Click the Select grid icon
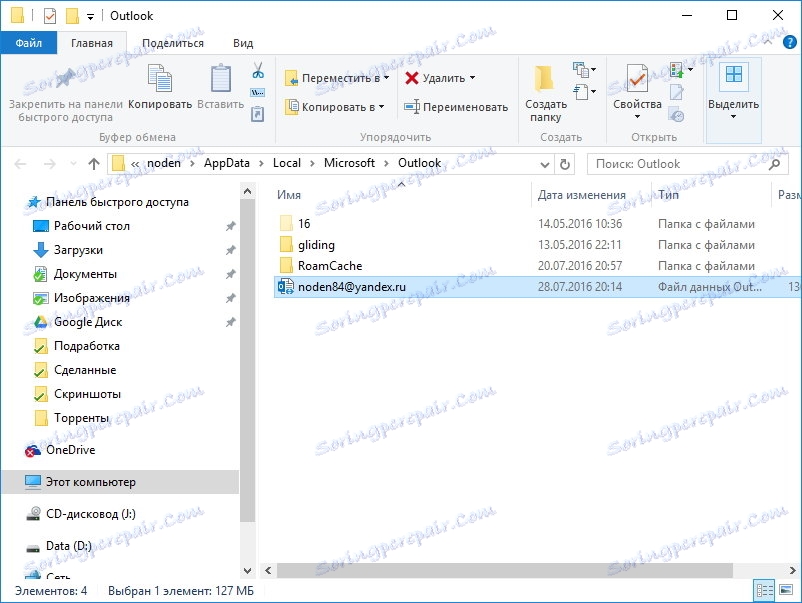This screenshot has width=802, height=603. [x=733, y=74]
